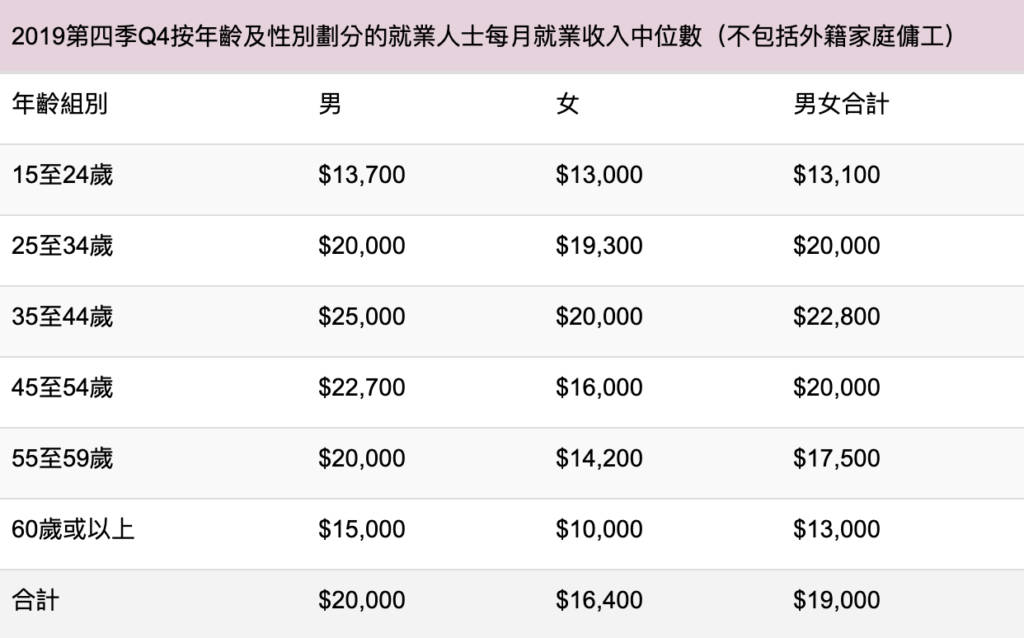The height and width of the screenshot is (638, 1024).
Task: Select the 男女合計 column header
Action: 840,104
